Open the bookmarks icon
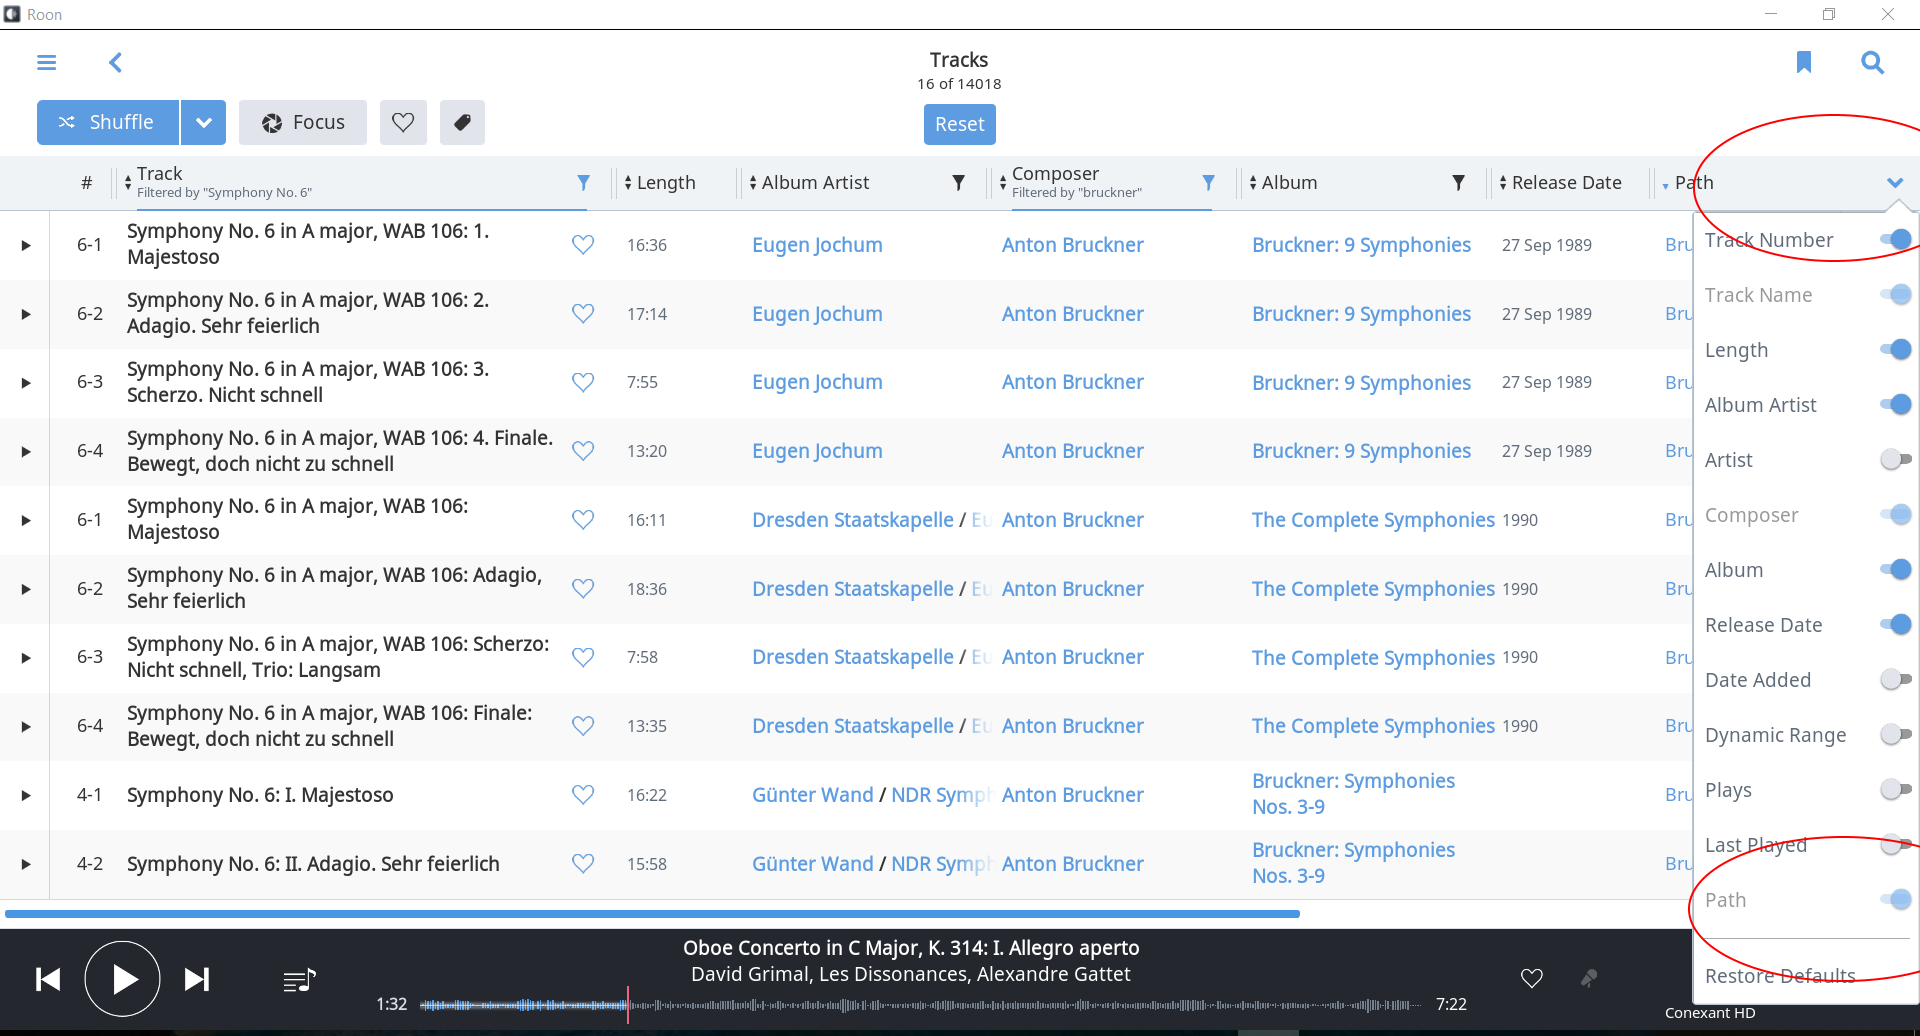Viewport: 1920px width, 1036px height. 1803,63
